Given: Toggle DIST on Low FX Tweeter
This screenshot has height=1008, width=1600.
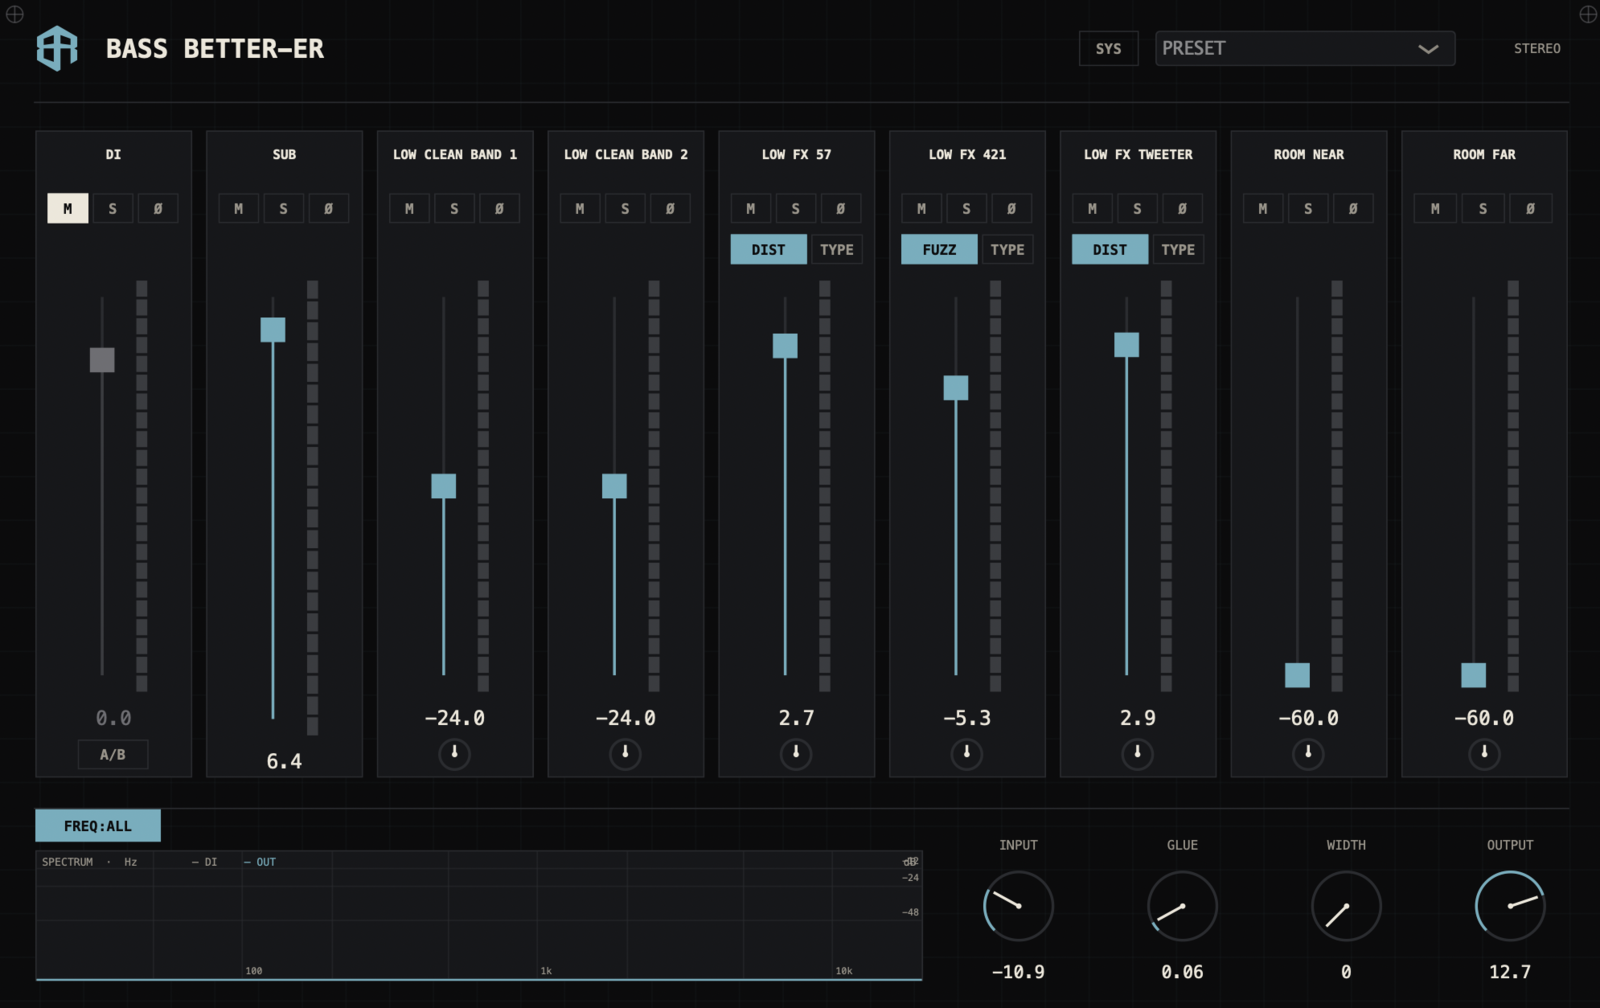Looking at the screenshot, I should pos(1110,249).
